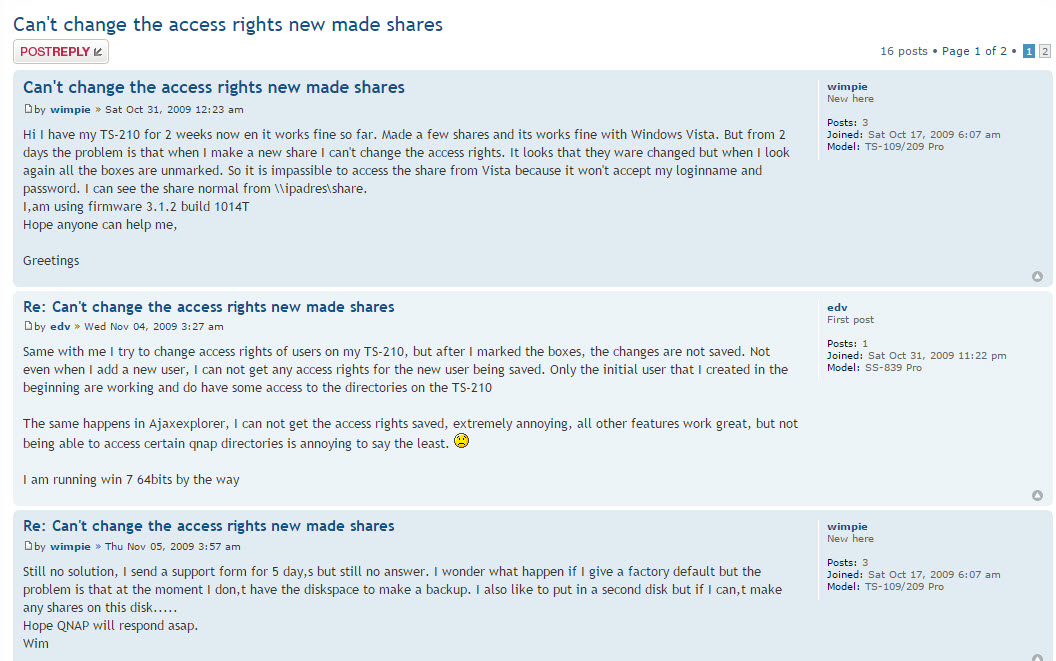The height and width of the screenshot is (661, 1056).
Task: View wimpie profile in third post sidebar
Action: click(x=847, y=526)
